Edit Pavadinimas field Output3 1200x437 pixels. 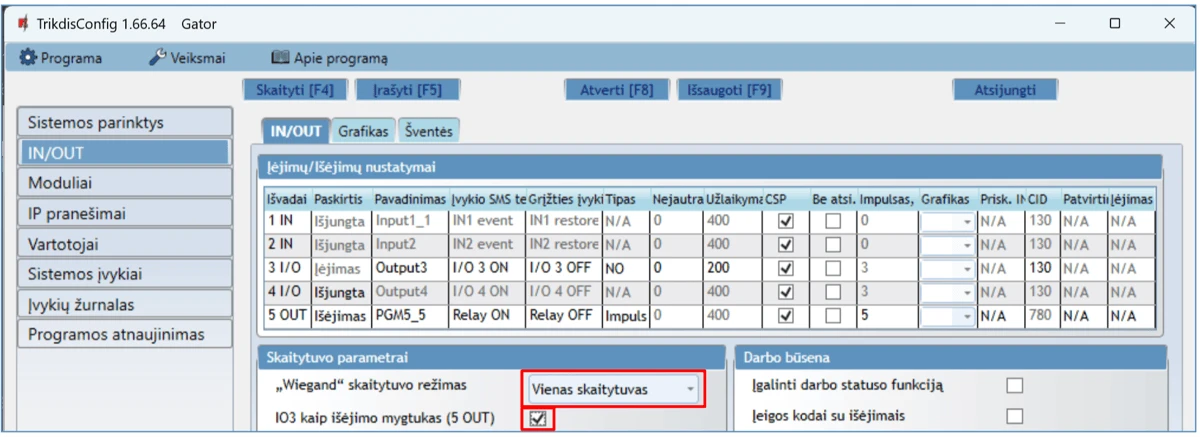pyautogui.click(x=410, y=268)
